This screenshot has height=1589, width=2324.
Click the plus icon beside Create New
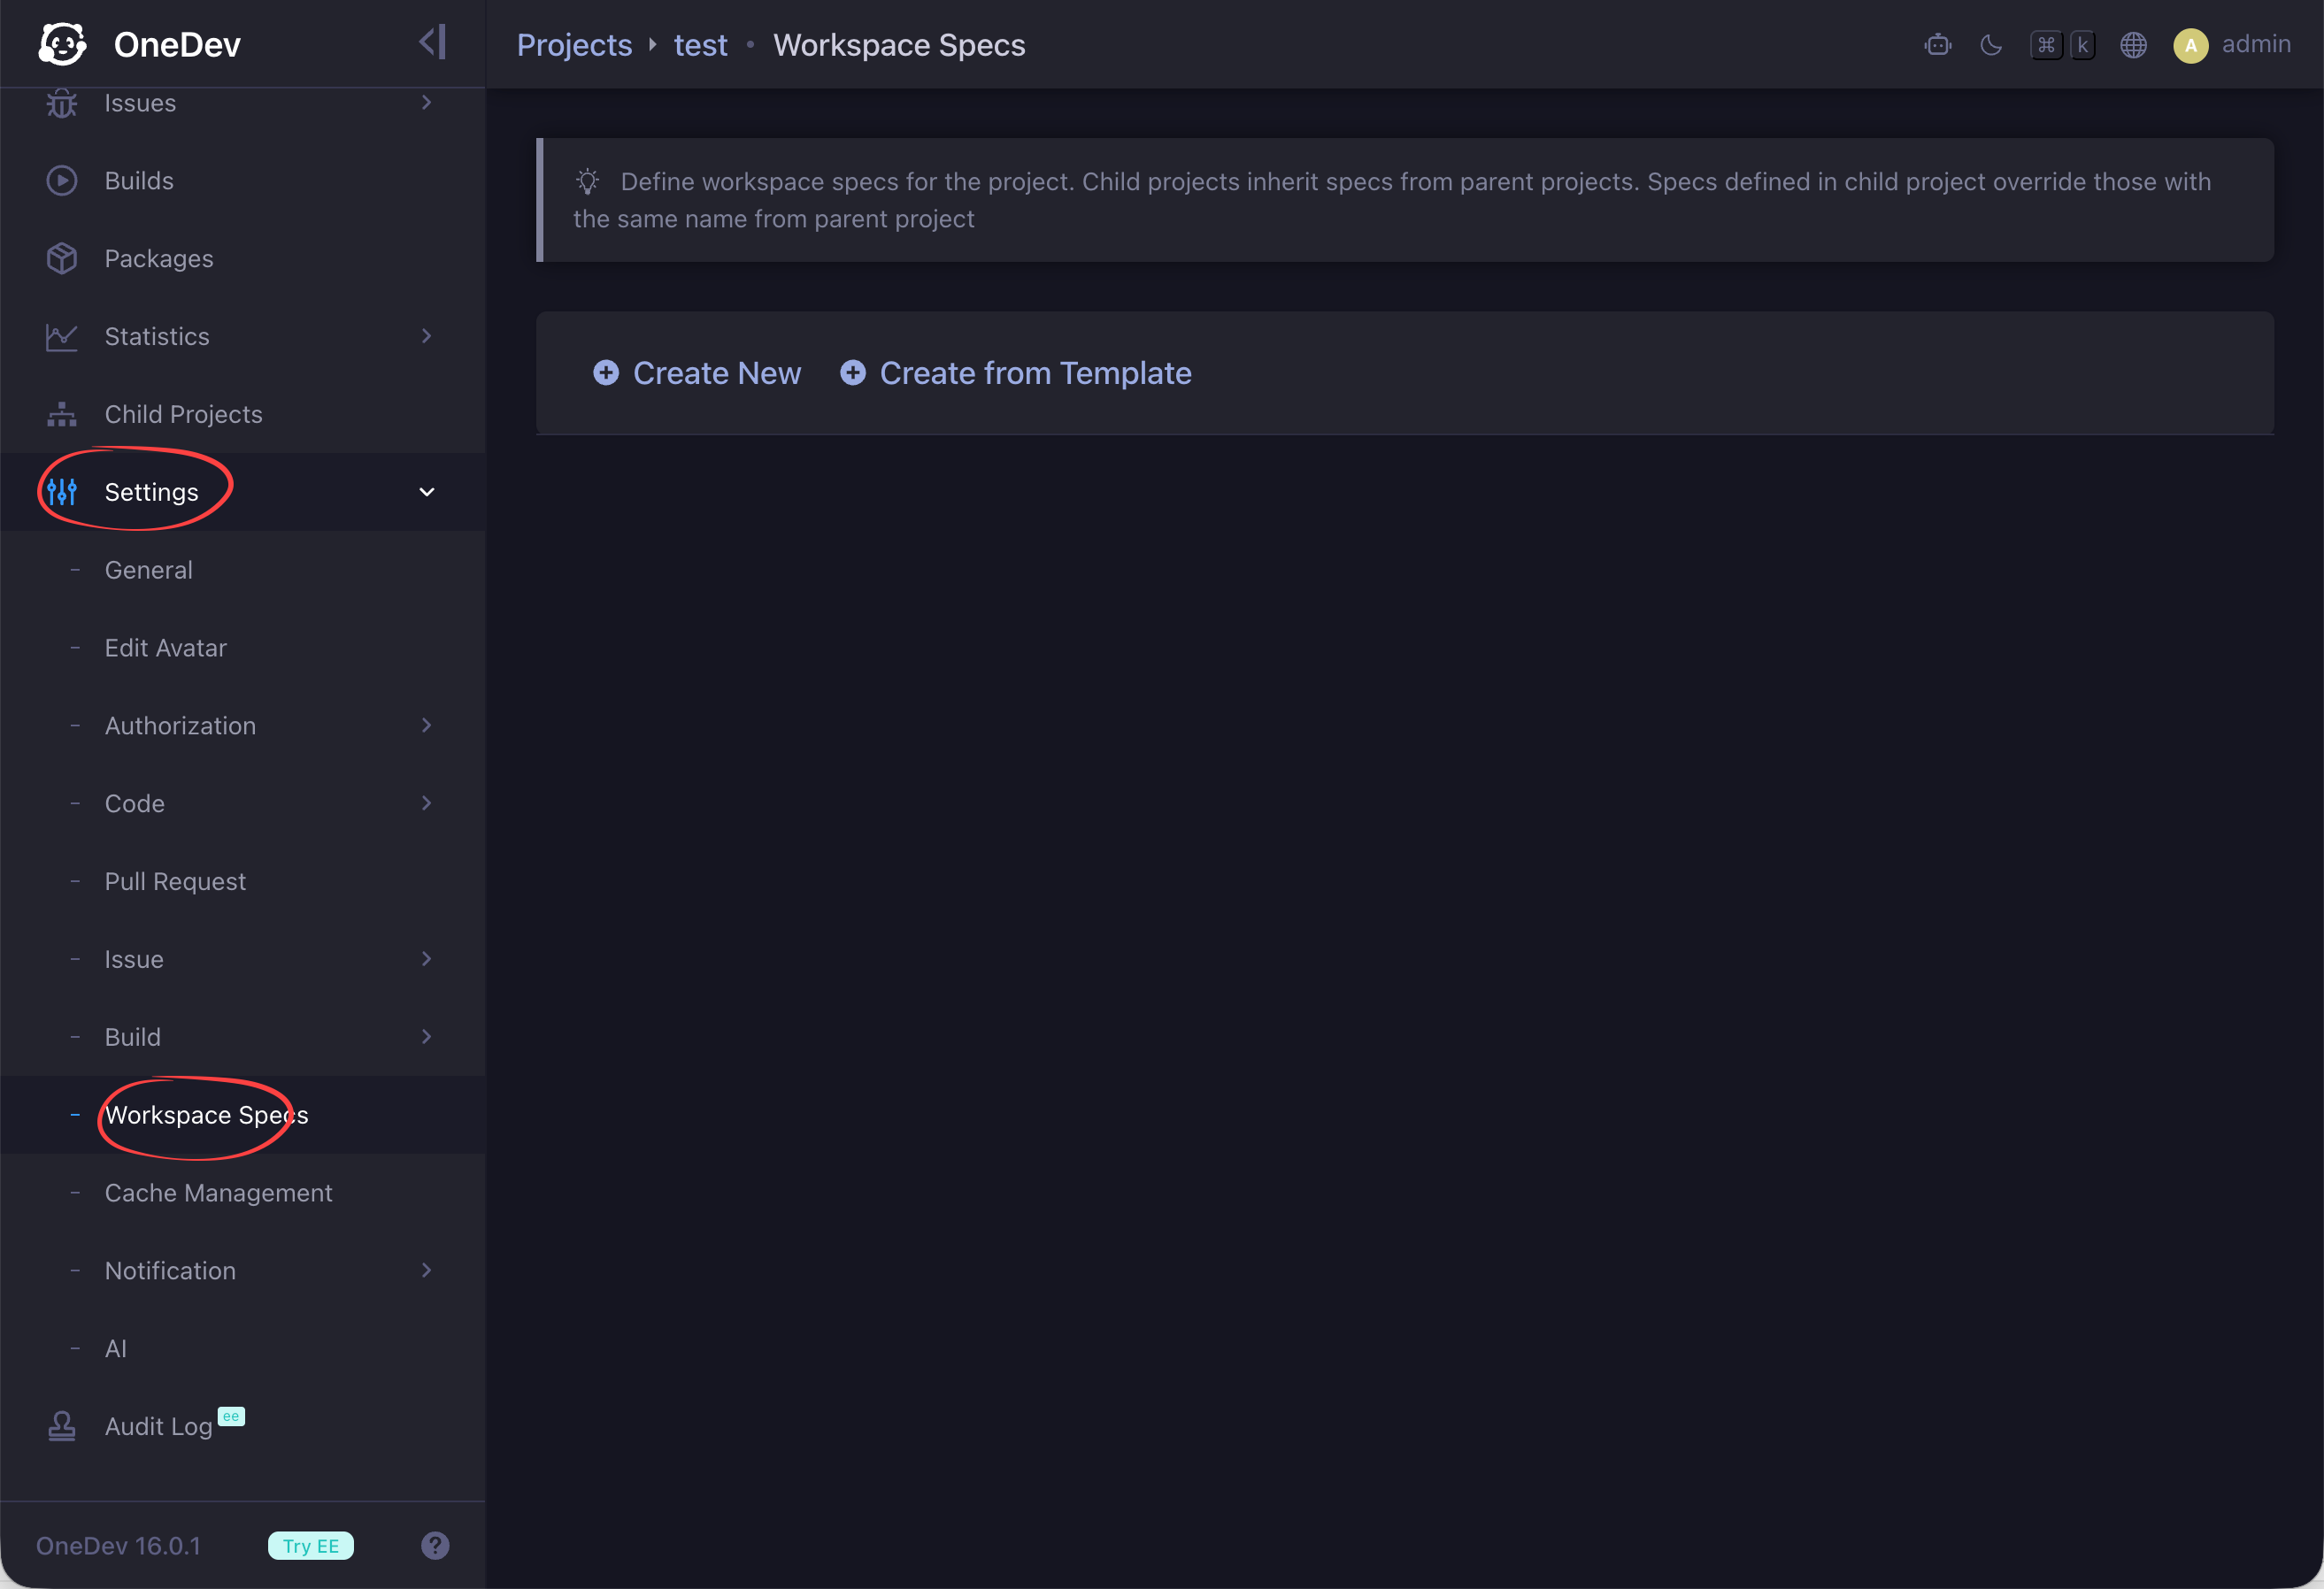coord(606,373)
